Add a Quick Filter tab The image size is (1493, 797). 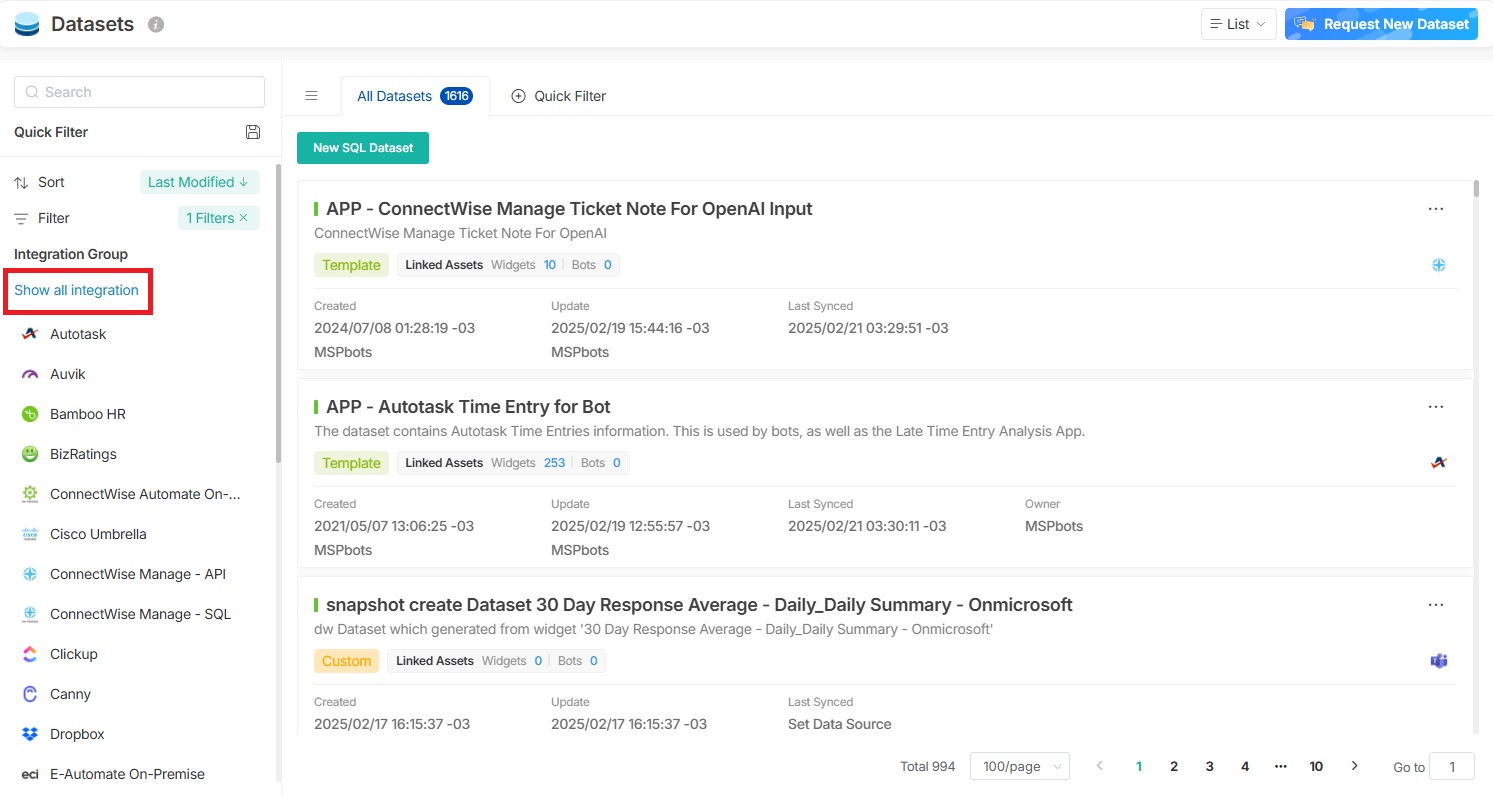(559, 96)
